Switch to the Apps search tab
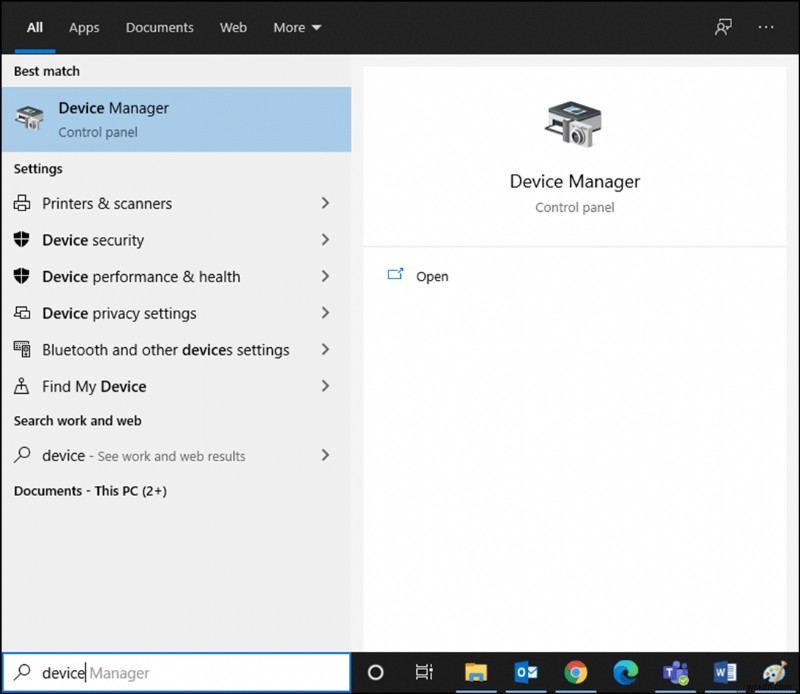The width and height of the screenshot is (800, 694). click(84, 27)
